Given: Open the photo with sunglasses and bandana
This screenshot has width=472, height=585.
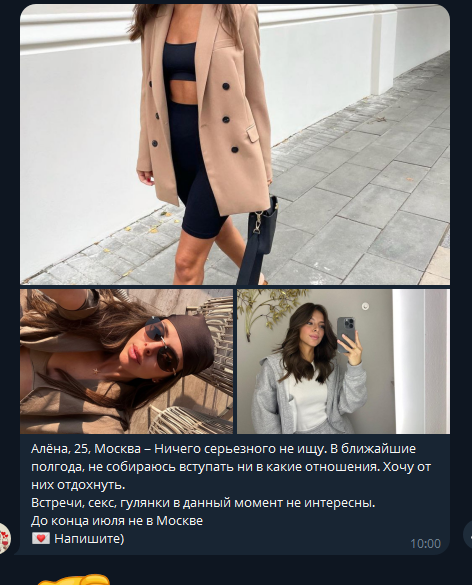Looking at the screenshot, I should tap(126, 361).
